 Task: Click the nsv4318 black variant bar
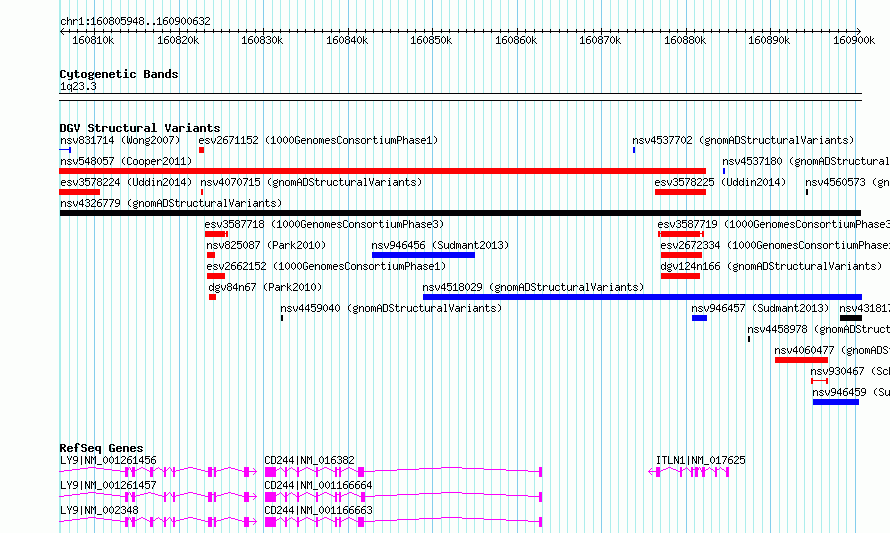click(x=851, y=318)
